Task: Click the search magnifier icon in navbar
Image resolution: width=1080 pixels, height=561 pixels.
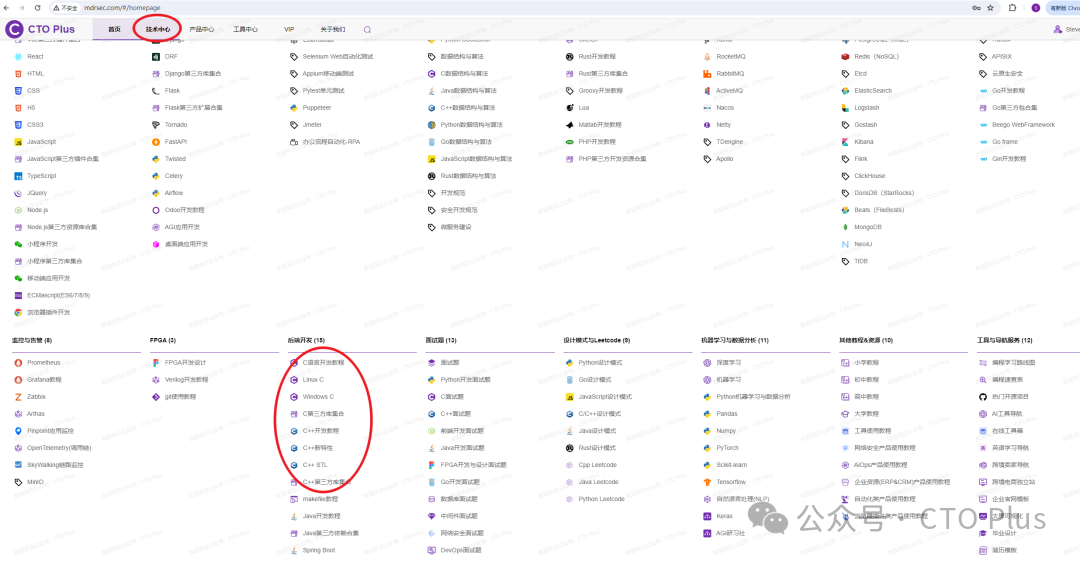Action: coord(367,30)
